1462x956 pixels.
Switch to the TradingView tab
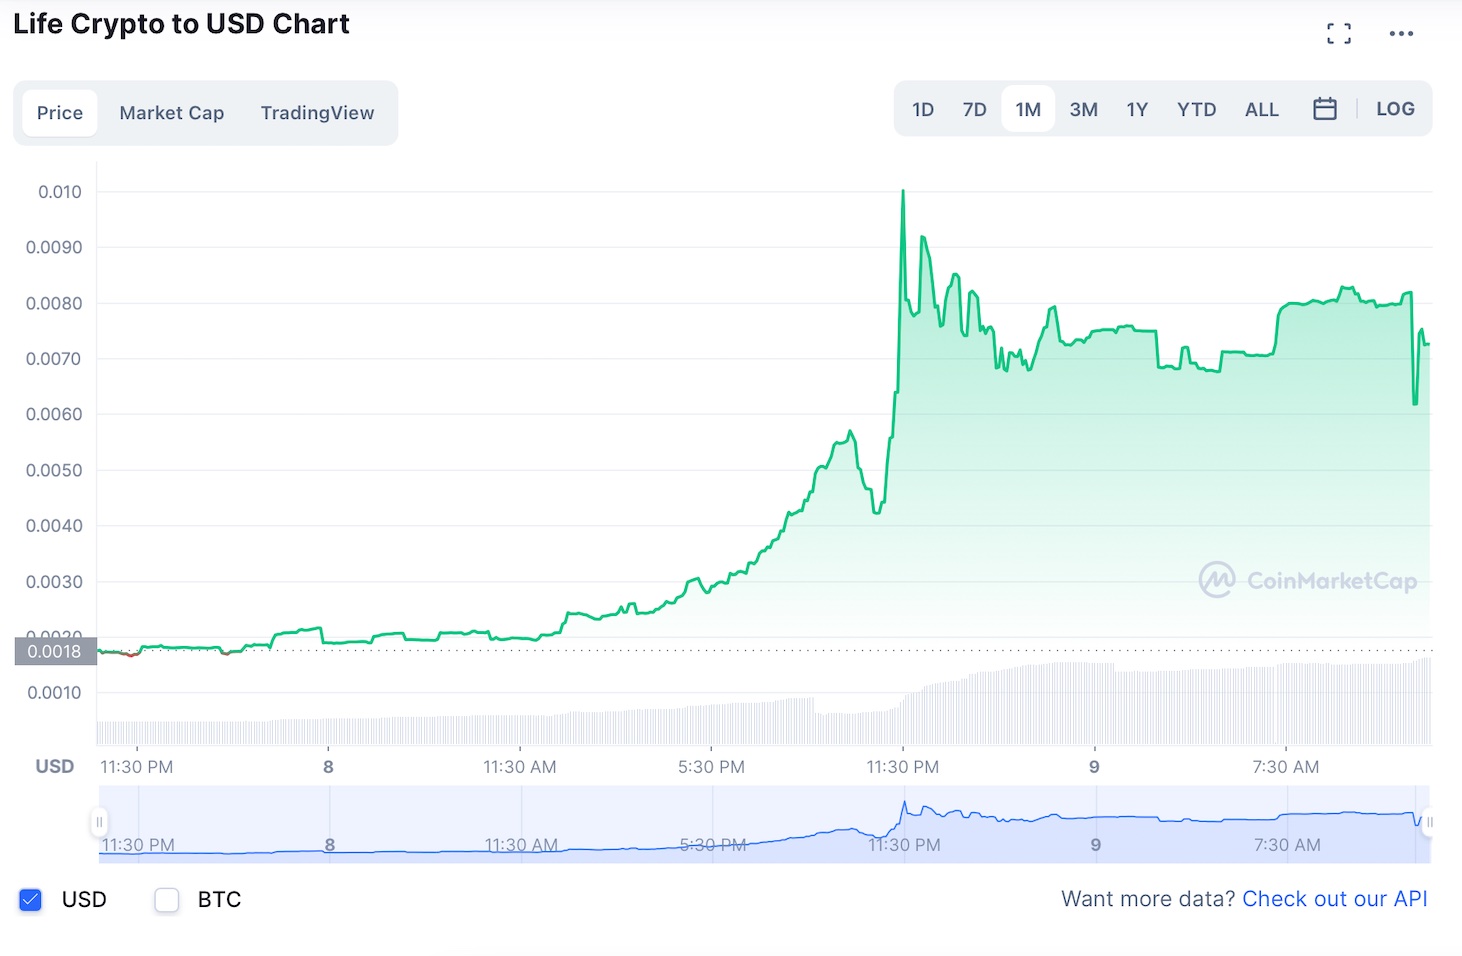tap(317, 112)
